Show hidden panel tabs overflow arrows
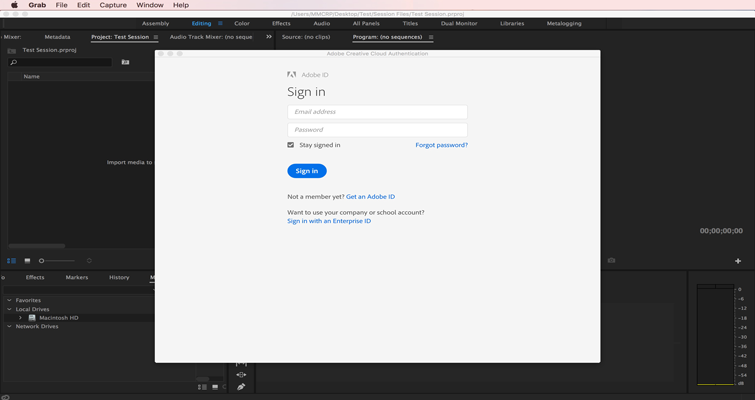 (x=268, y=37)
